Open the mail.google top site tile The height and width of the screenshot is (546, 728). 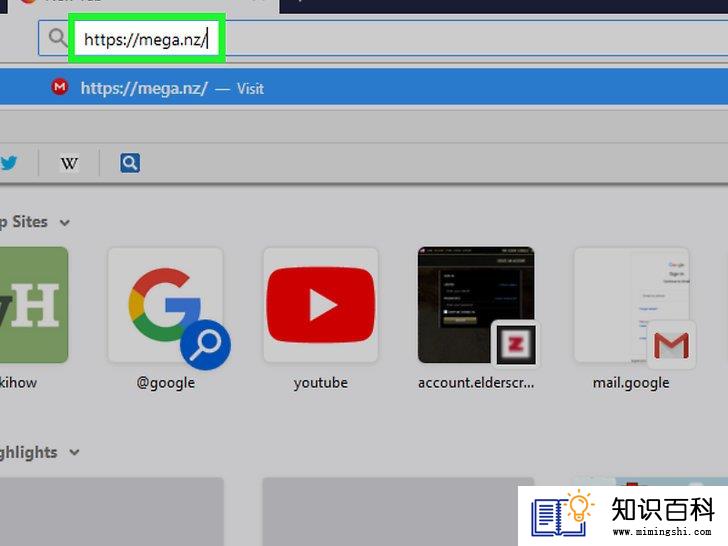tap(631, 305)
